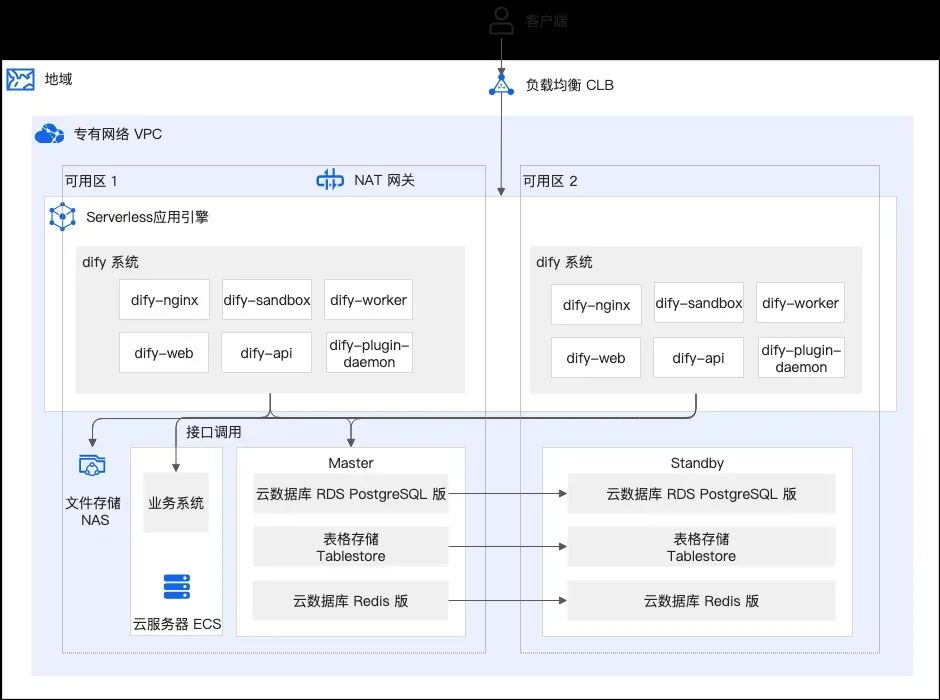Click dify-api box in zone 1
The height and width of the screenshot is (700, 940).
click(266, 353)
